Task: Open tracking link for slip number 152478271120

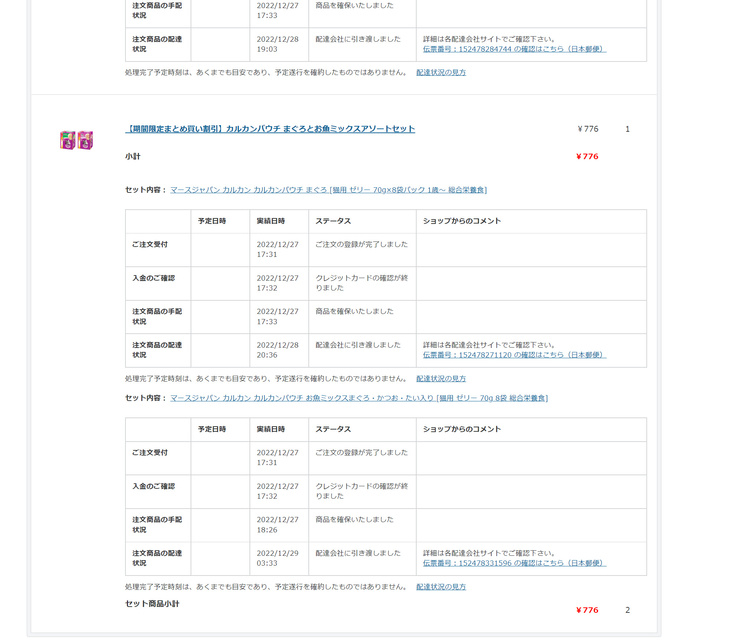Action: [x=514, y=355]
